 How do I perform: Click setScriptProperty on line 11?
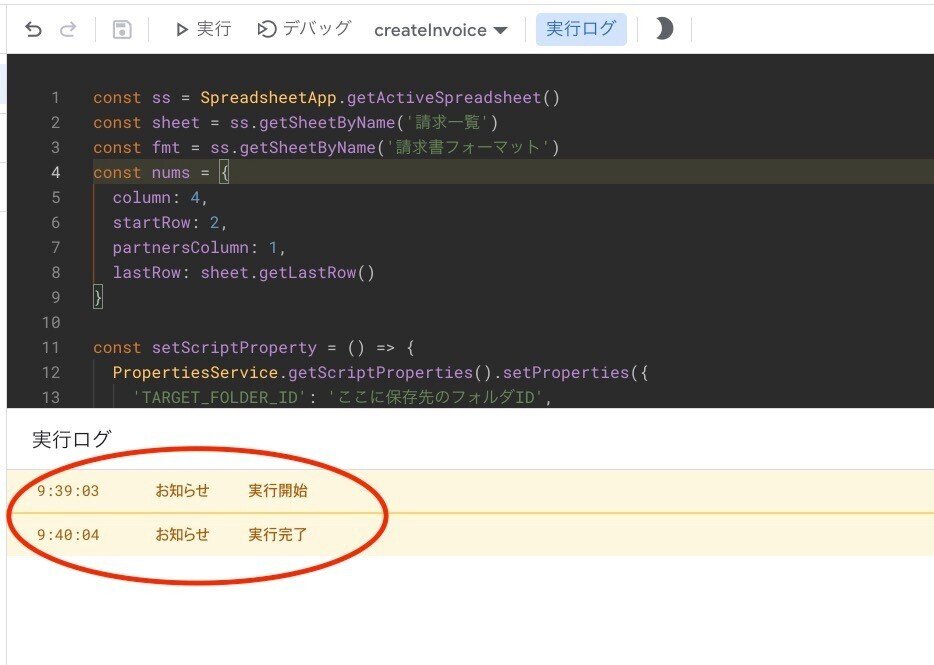pyautogui.click(x=234, y=347)
